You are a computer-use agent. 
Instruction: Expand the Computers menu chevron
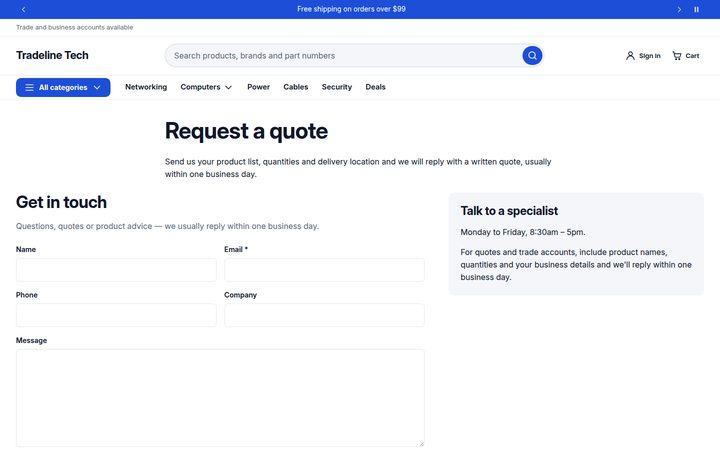coord(228,87)
